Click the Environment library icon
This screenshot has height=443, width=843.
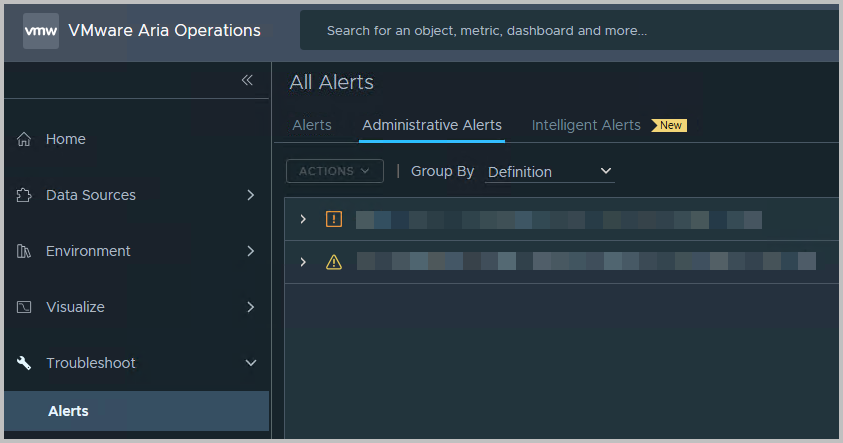(x=24, y=251)
